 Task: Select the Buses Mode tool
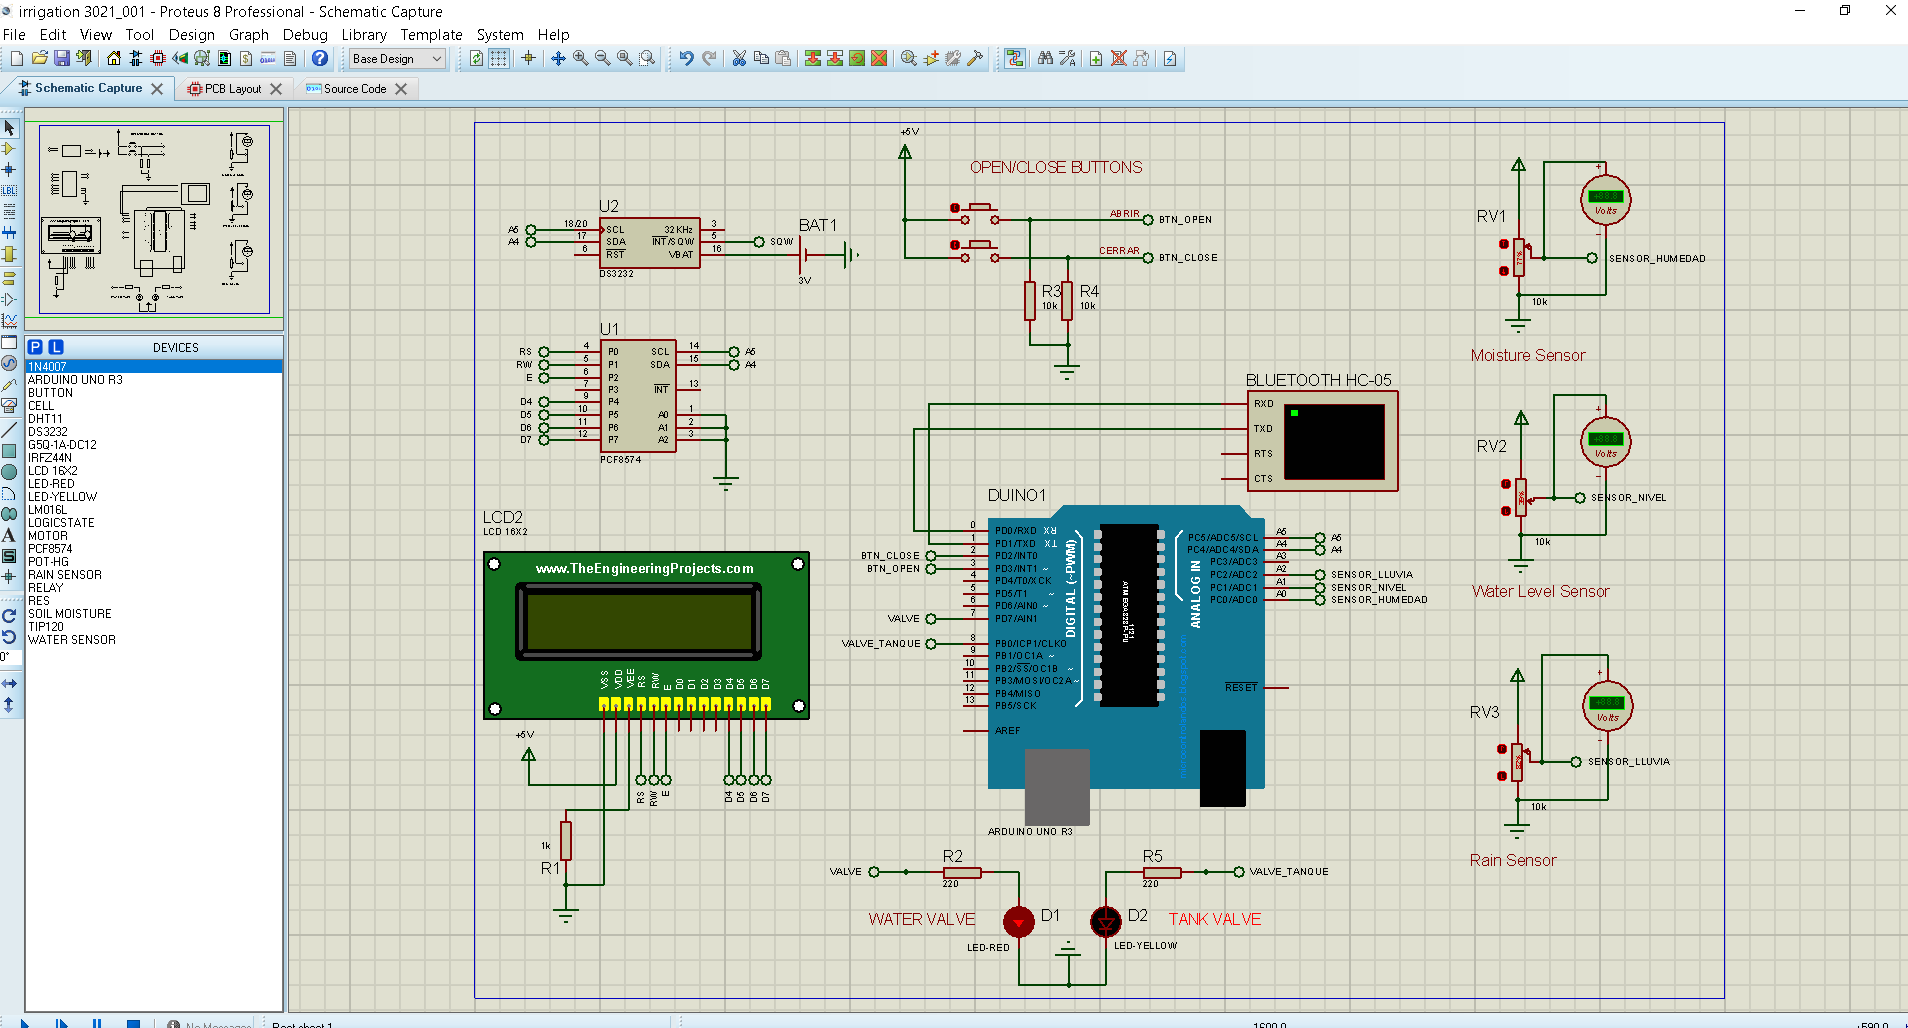tap(9, 232)
